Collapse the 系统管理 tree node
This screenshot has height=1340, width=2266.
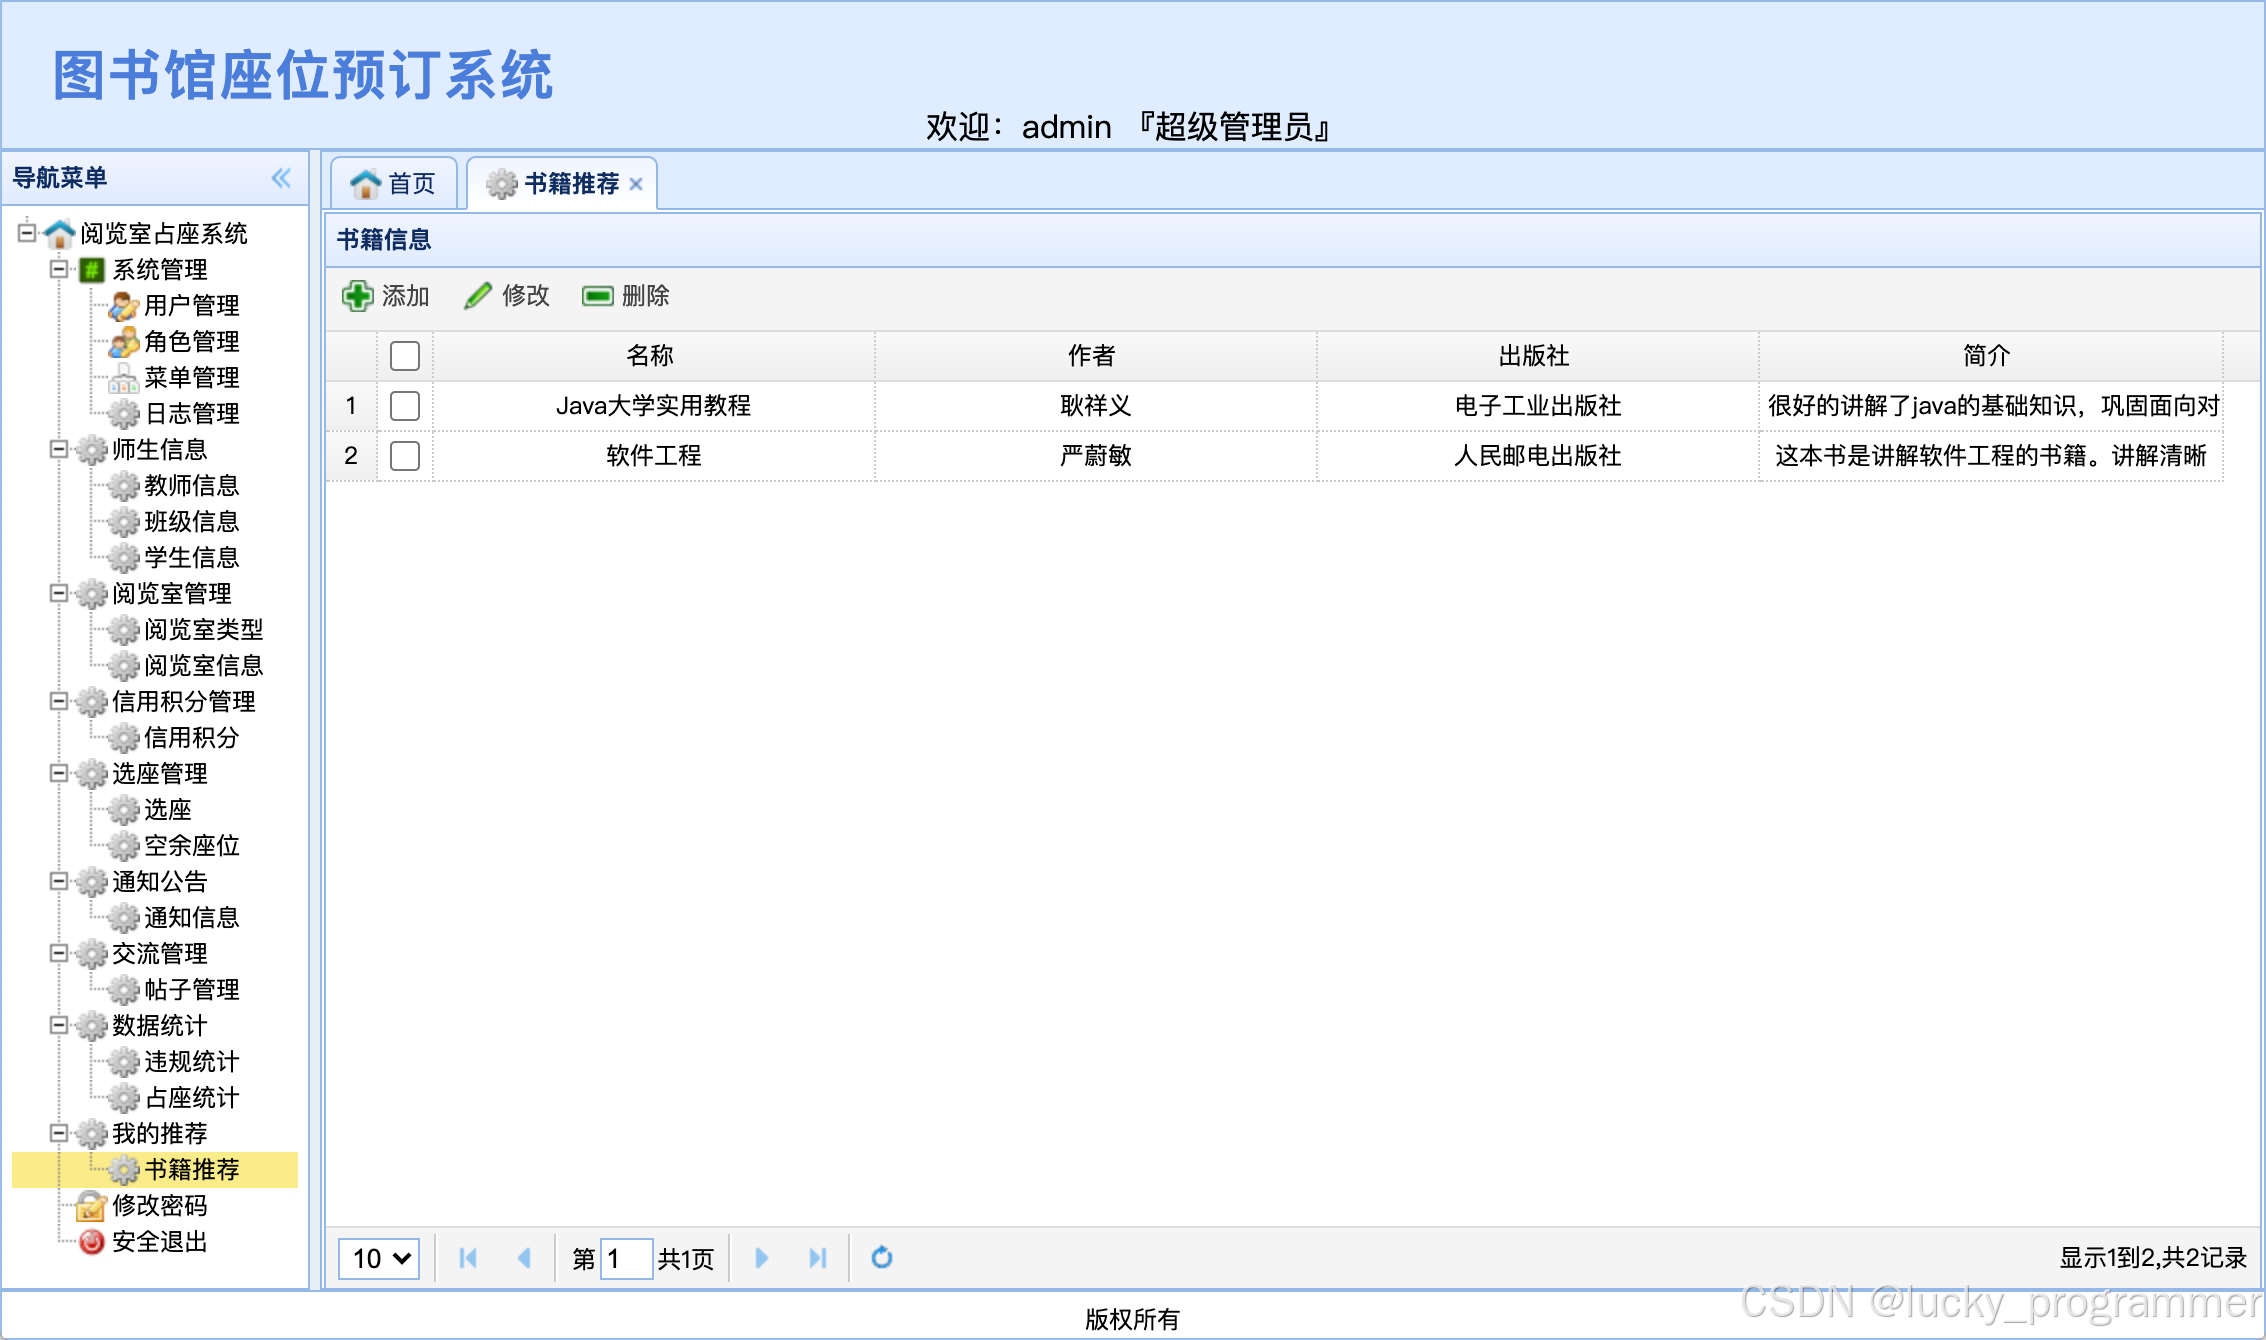pos(59,269)
